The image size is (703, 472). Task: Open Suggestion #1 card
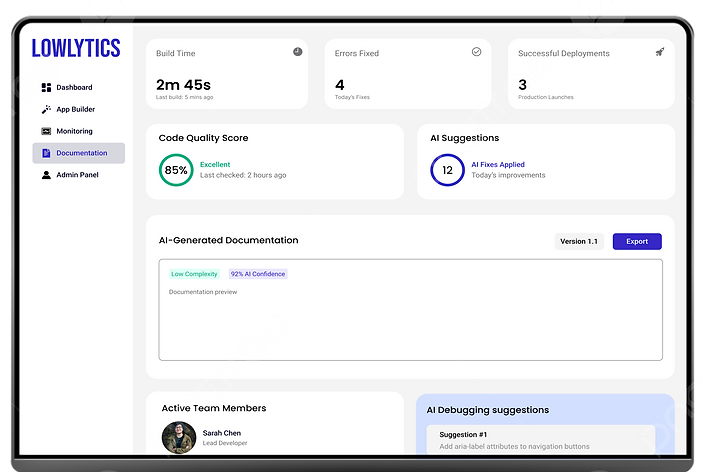[541, 440]
